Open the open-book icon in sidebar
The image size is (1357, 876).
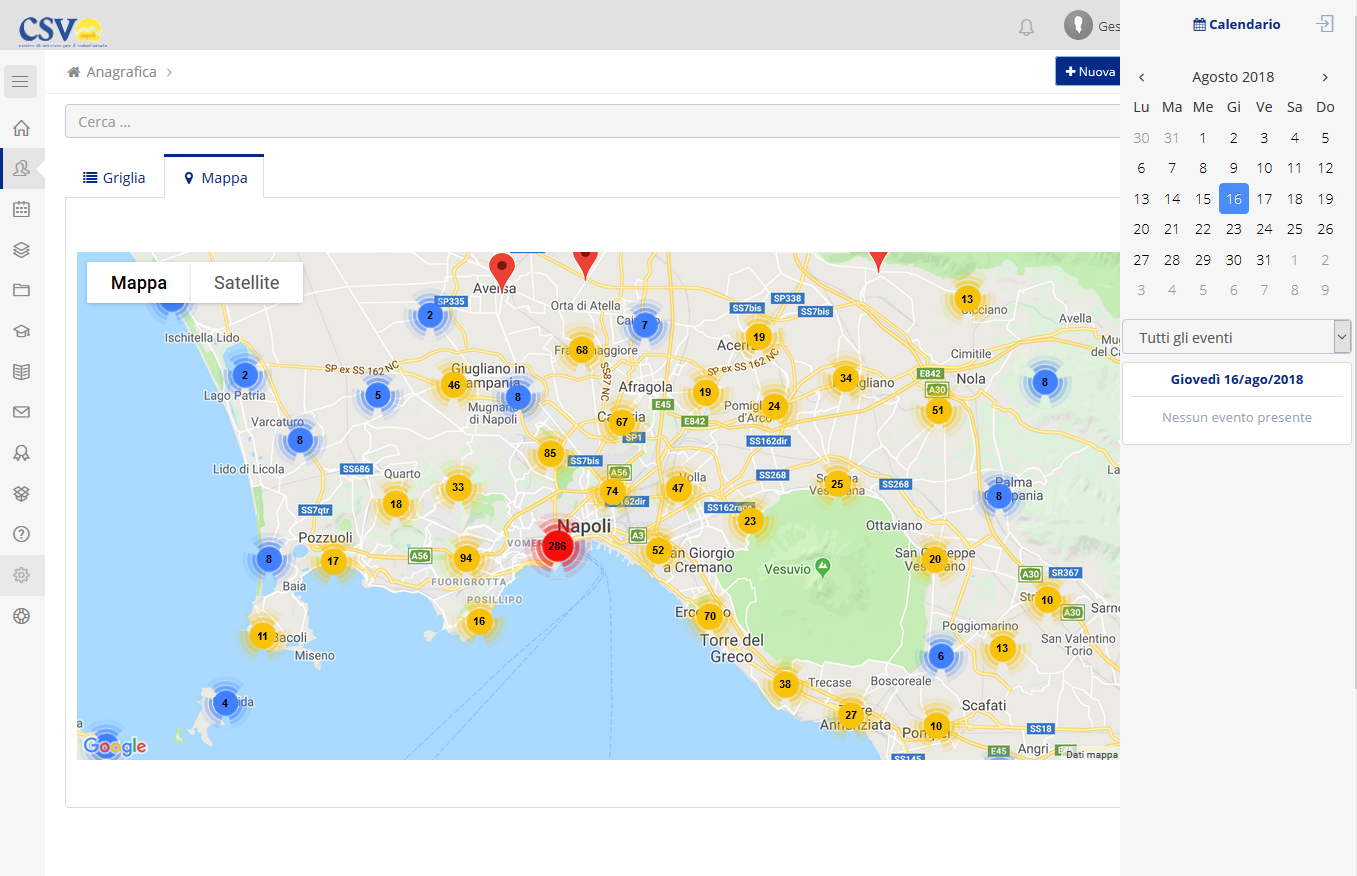click(x=21, y=371)
